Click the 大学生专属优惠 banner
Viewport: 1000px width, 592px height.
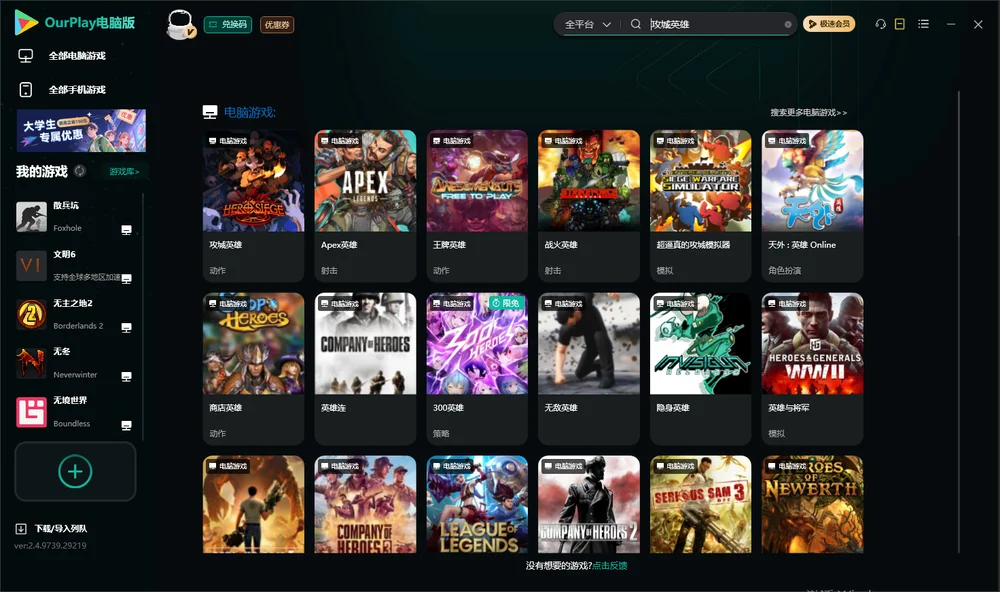click(x=81, y=130)
